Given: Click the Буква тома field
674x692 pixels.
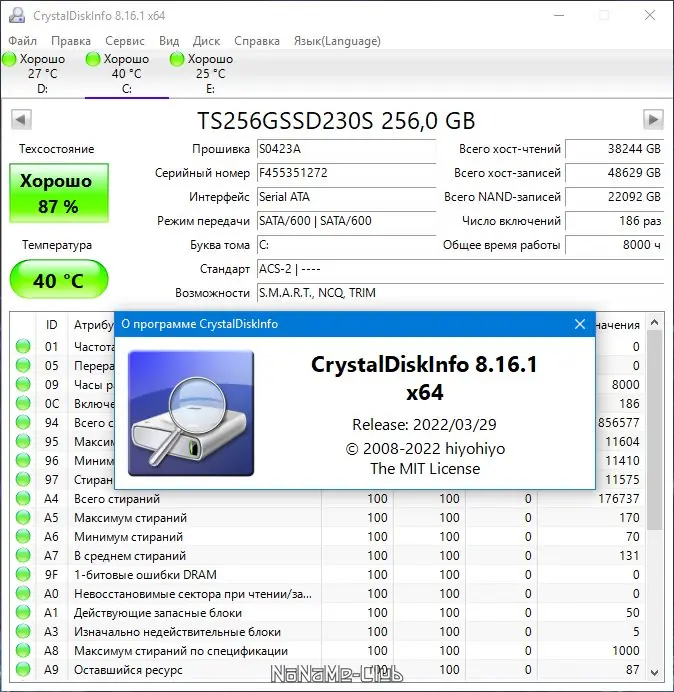Looking at the screenshot, I should [x=346, y=245].
